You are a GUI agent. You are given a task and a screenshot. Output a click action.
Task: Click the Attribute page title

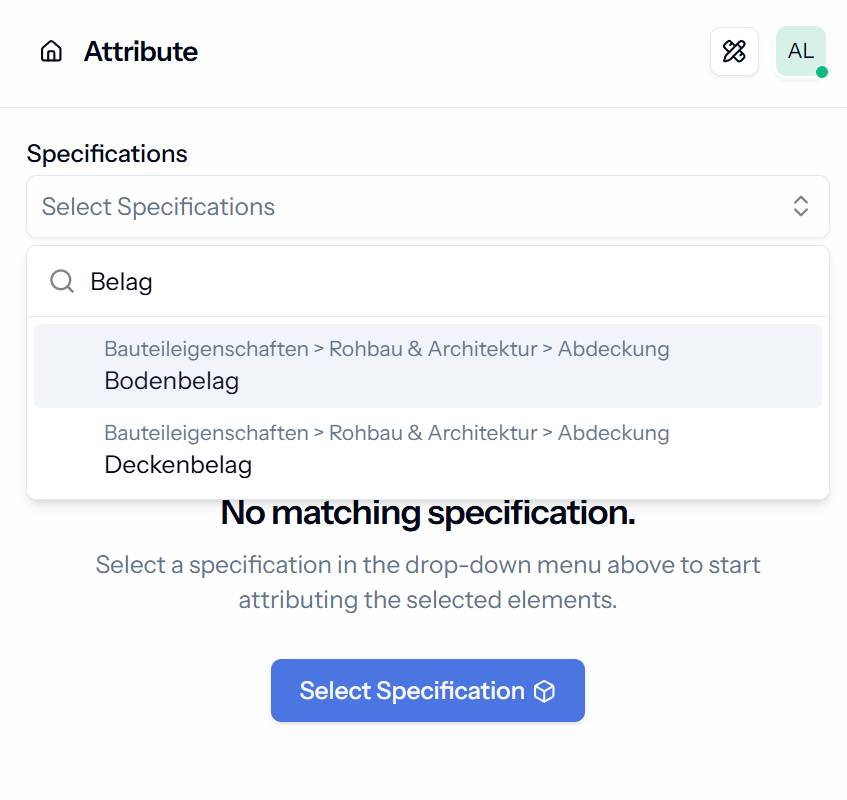(x=141, y=52)
